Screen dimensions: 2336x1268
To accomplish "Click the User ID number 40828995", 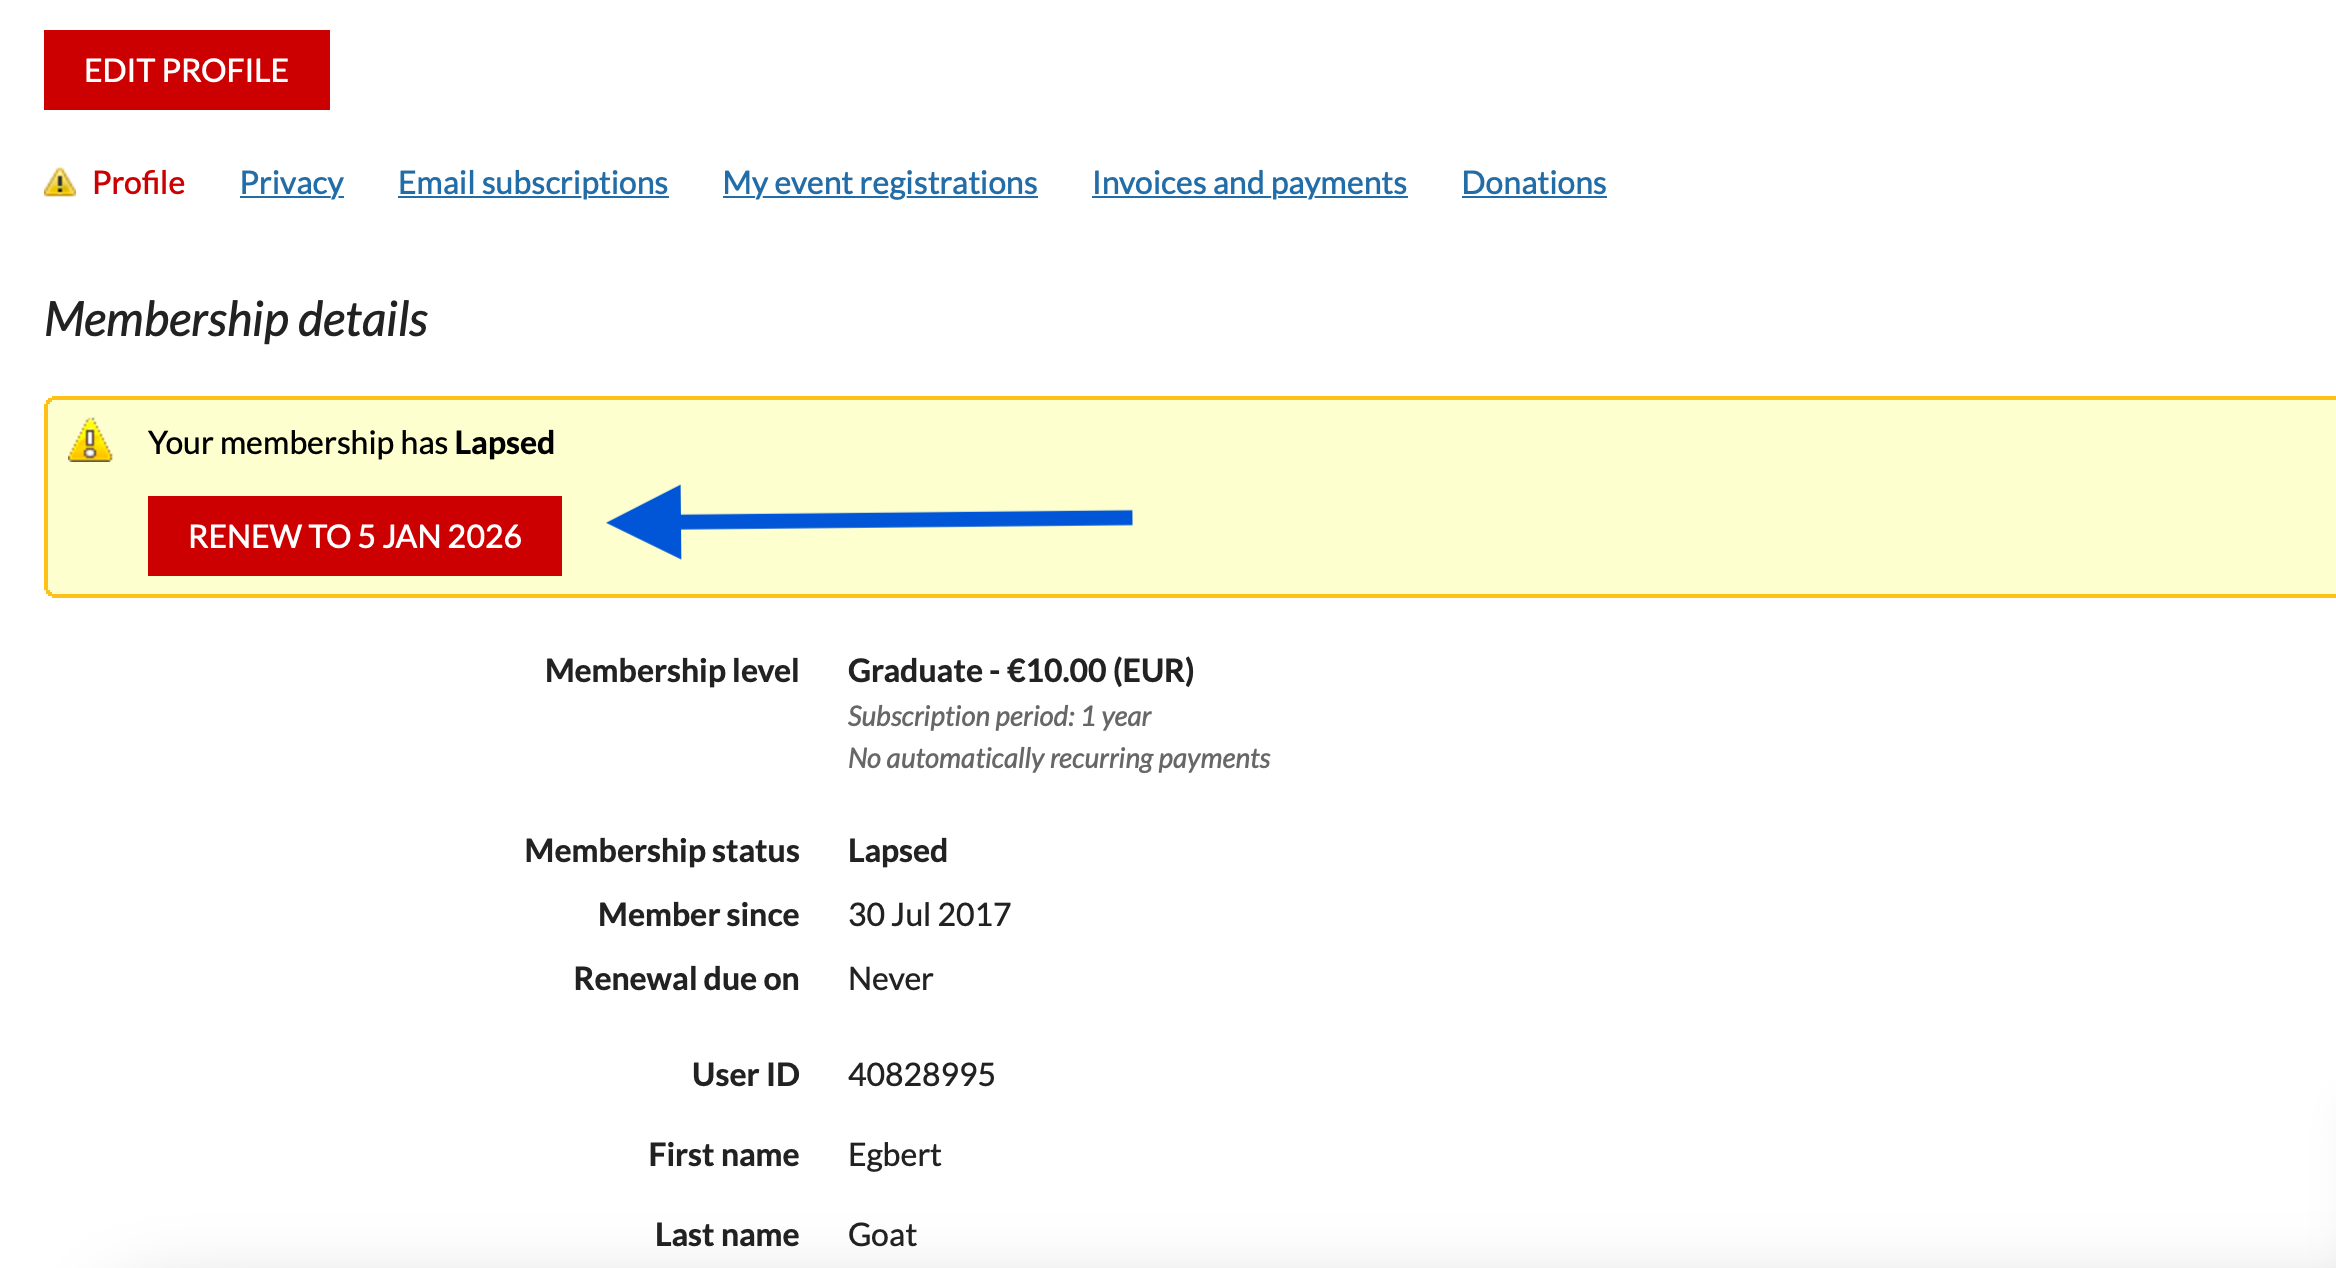I will pyautogui.click(x=921, y=1075).
